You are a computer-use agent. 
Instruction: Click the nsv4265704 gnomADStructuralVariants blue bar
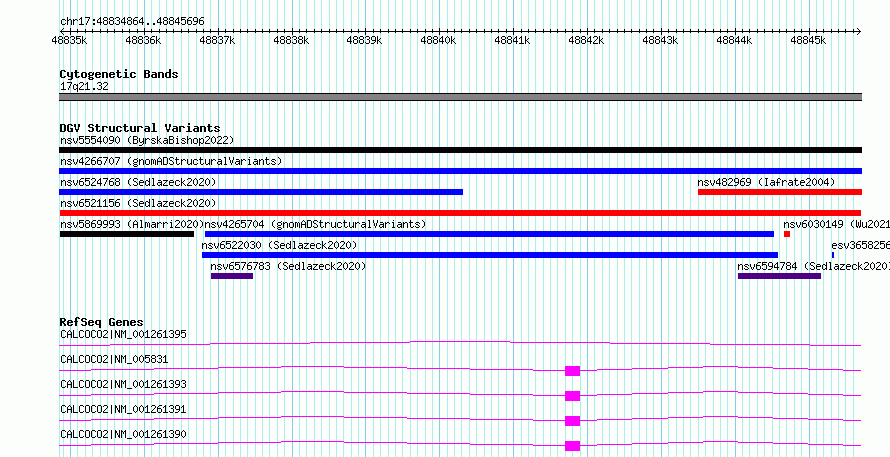(x=489, y=234)
